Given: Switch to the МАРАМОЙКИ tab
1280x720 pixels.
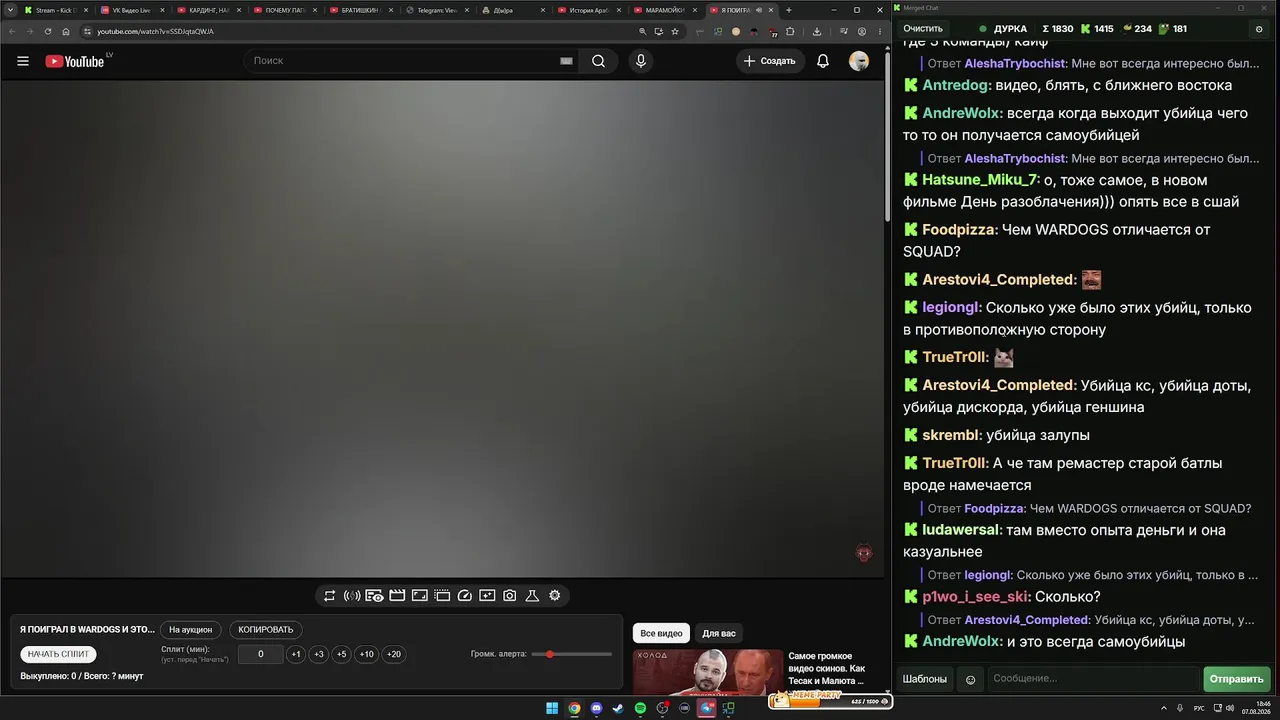Looking at the screenshot, I should (x=666, y=10).
